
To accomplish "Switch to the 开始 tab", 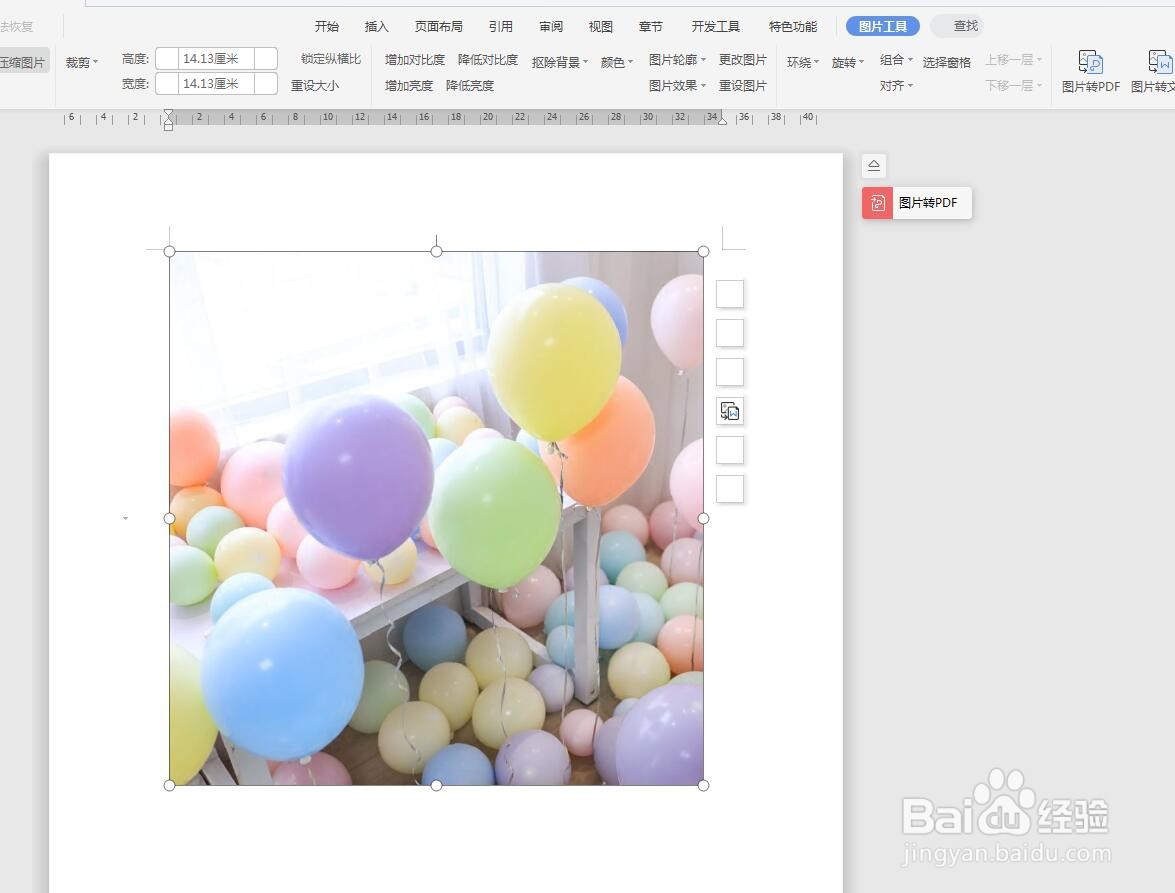I will [x=327, y=26].
